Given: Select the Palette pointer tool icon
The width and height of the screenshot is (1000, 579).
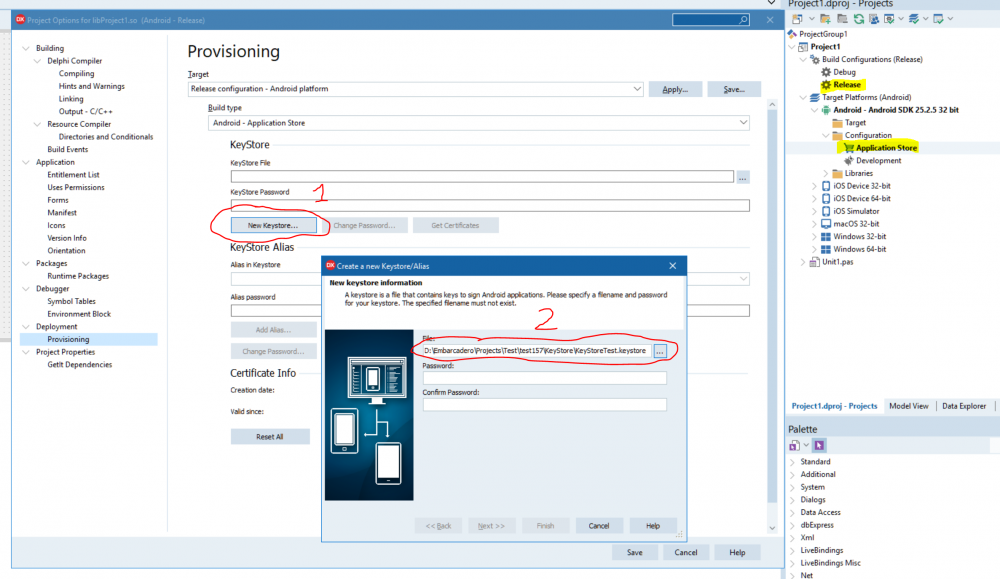Looking at the screenshot, I should point(820,445).
